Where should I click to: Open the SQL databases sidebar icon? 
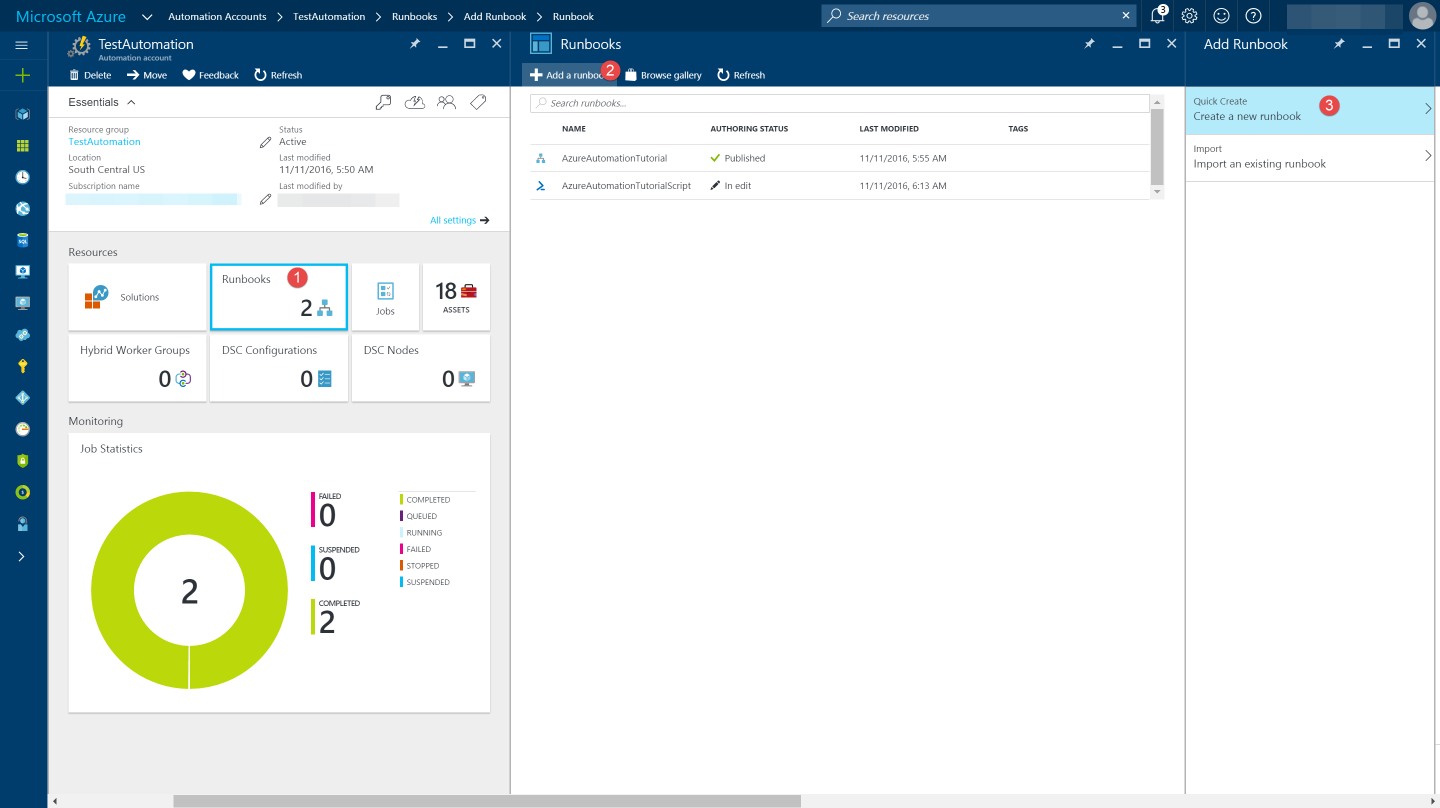[22, 240]
